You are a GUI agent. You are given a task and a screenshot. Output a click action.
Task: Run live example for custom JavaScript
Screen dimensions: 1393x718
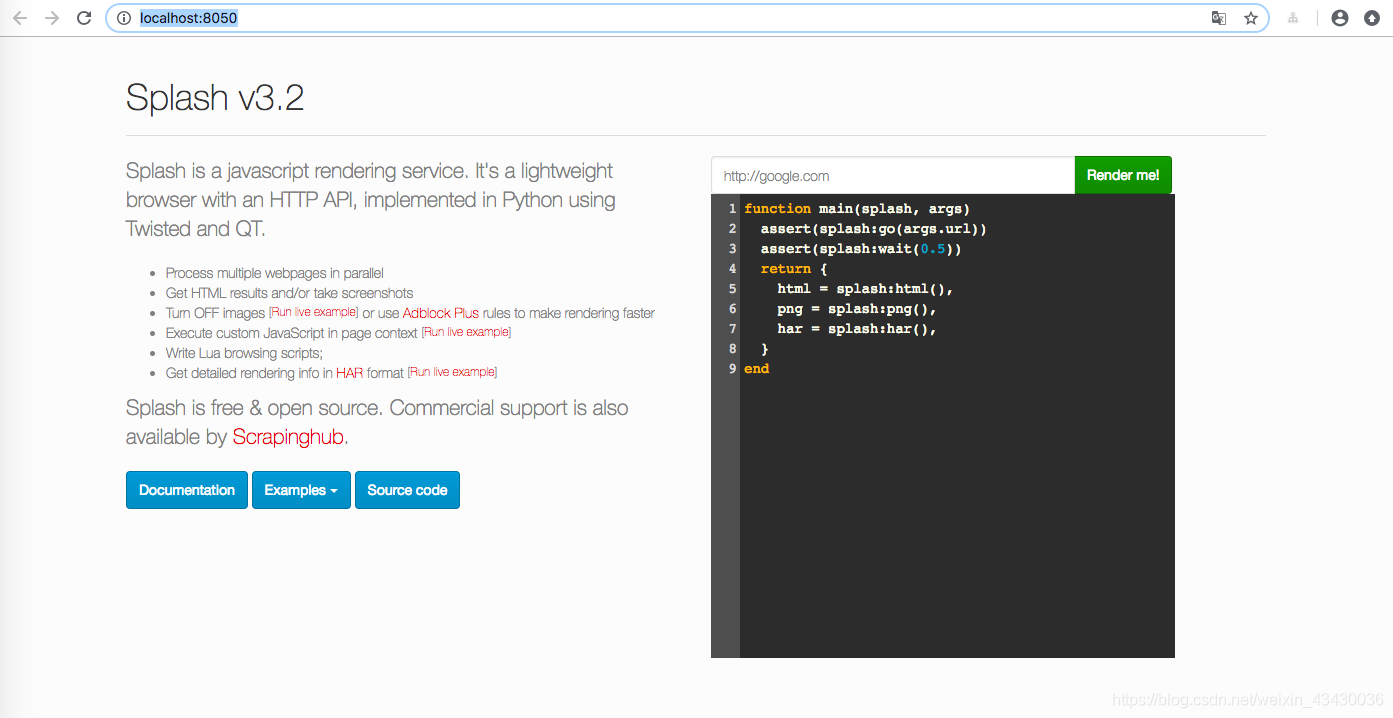[x=466, y=332]
